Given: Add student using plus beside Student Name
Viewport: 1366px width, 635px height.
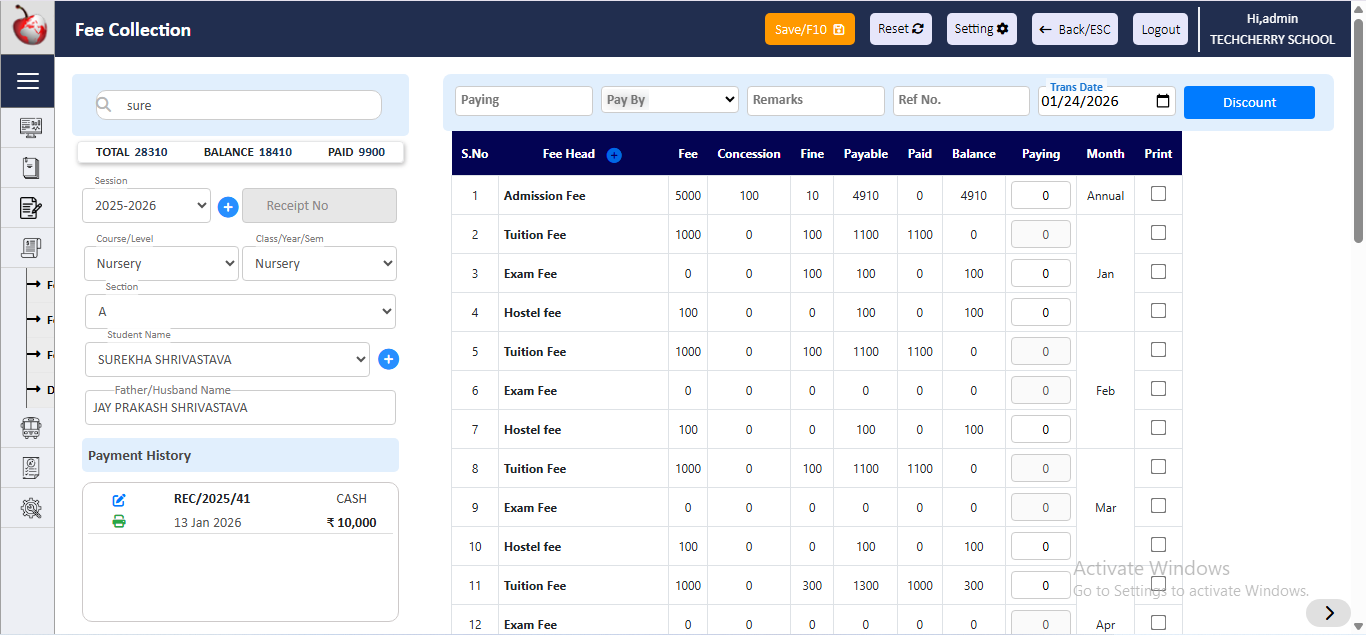Looking at the screenshot, I should pos(389,359).
